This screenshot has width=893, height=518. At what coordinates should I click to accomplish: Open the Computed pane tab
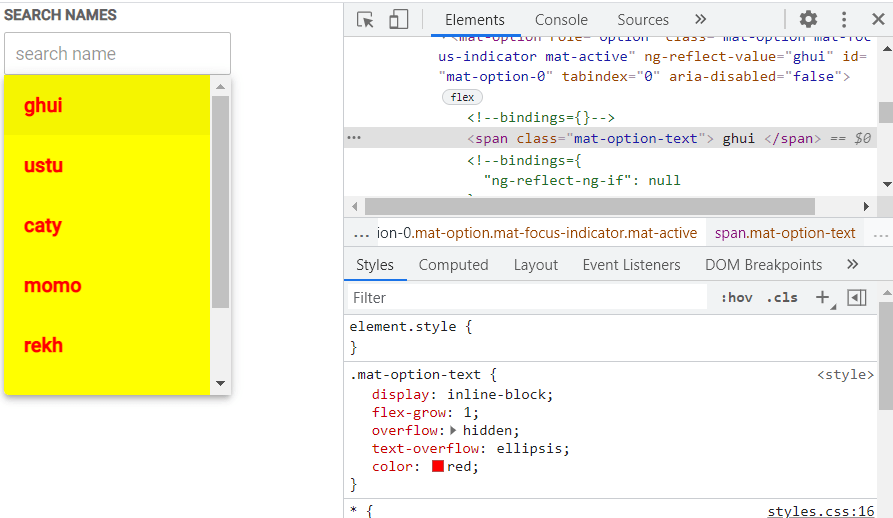coord(453,265)
